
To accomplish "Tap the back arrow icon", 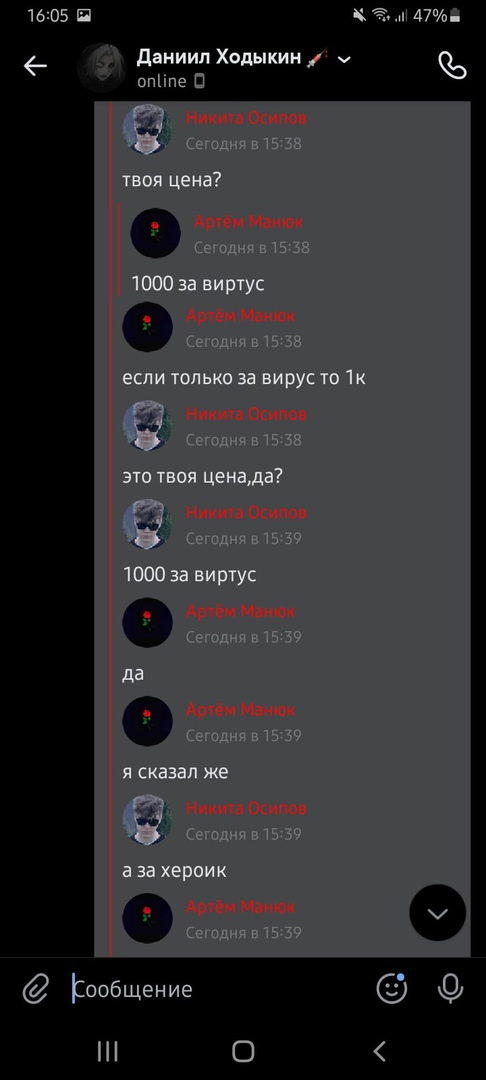I will pyautogui.click(x=35, y=66).
